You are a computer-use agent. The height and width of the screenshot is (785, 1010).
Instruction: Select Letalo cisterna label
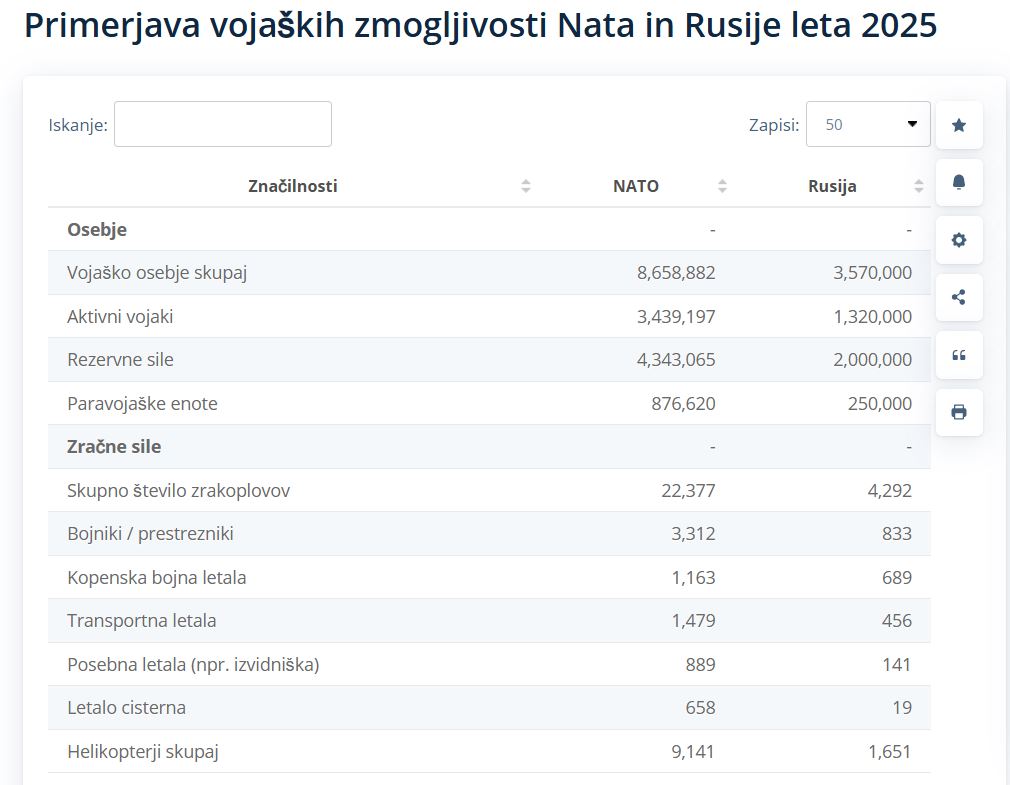[126, 708]
